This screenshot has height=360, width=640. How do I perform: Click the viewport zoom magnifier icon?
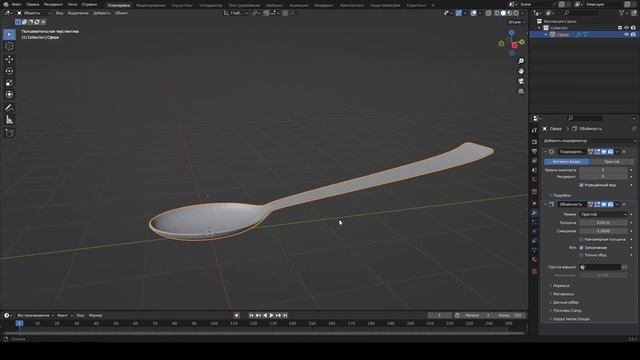(x=521, y=61)
